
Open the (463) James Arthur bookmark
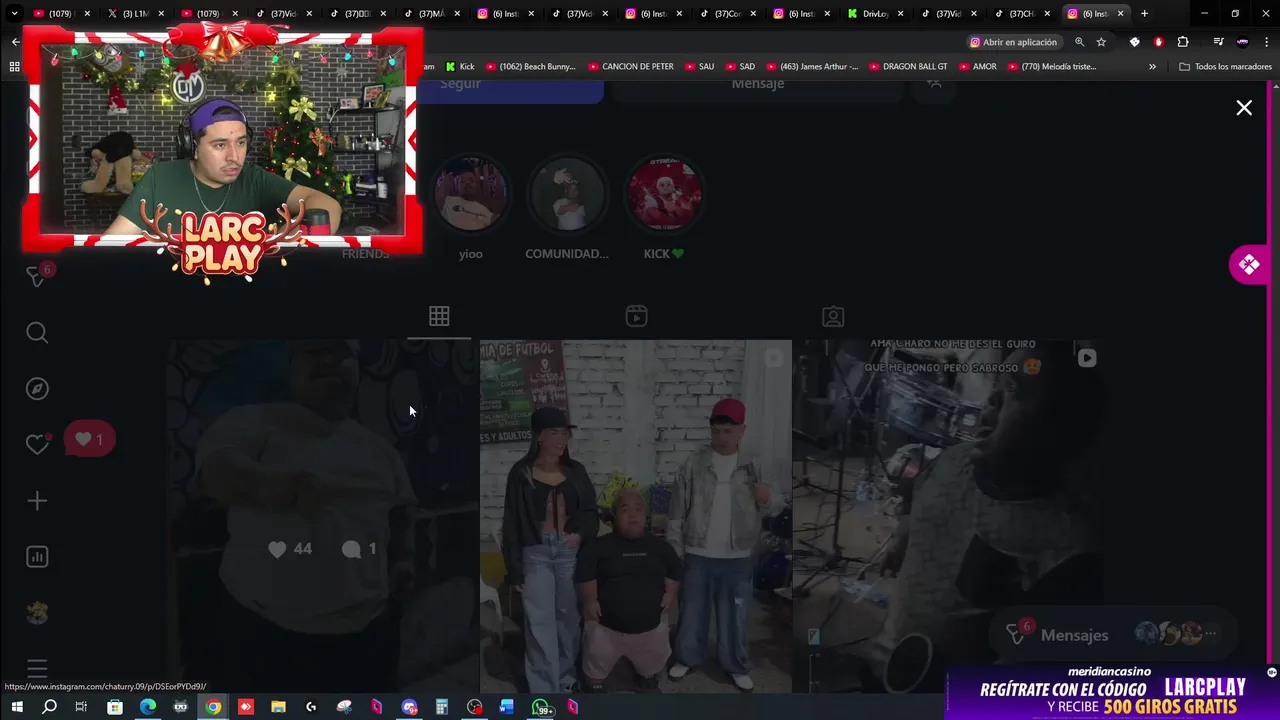click(x=812, y=67)
